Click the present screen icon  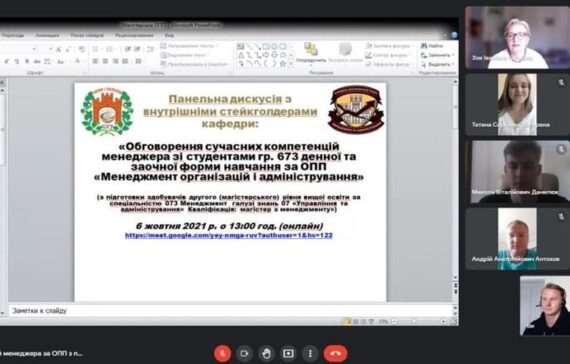point(288,353)
